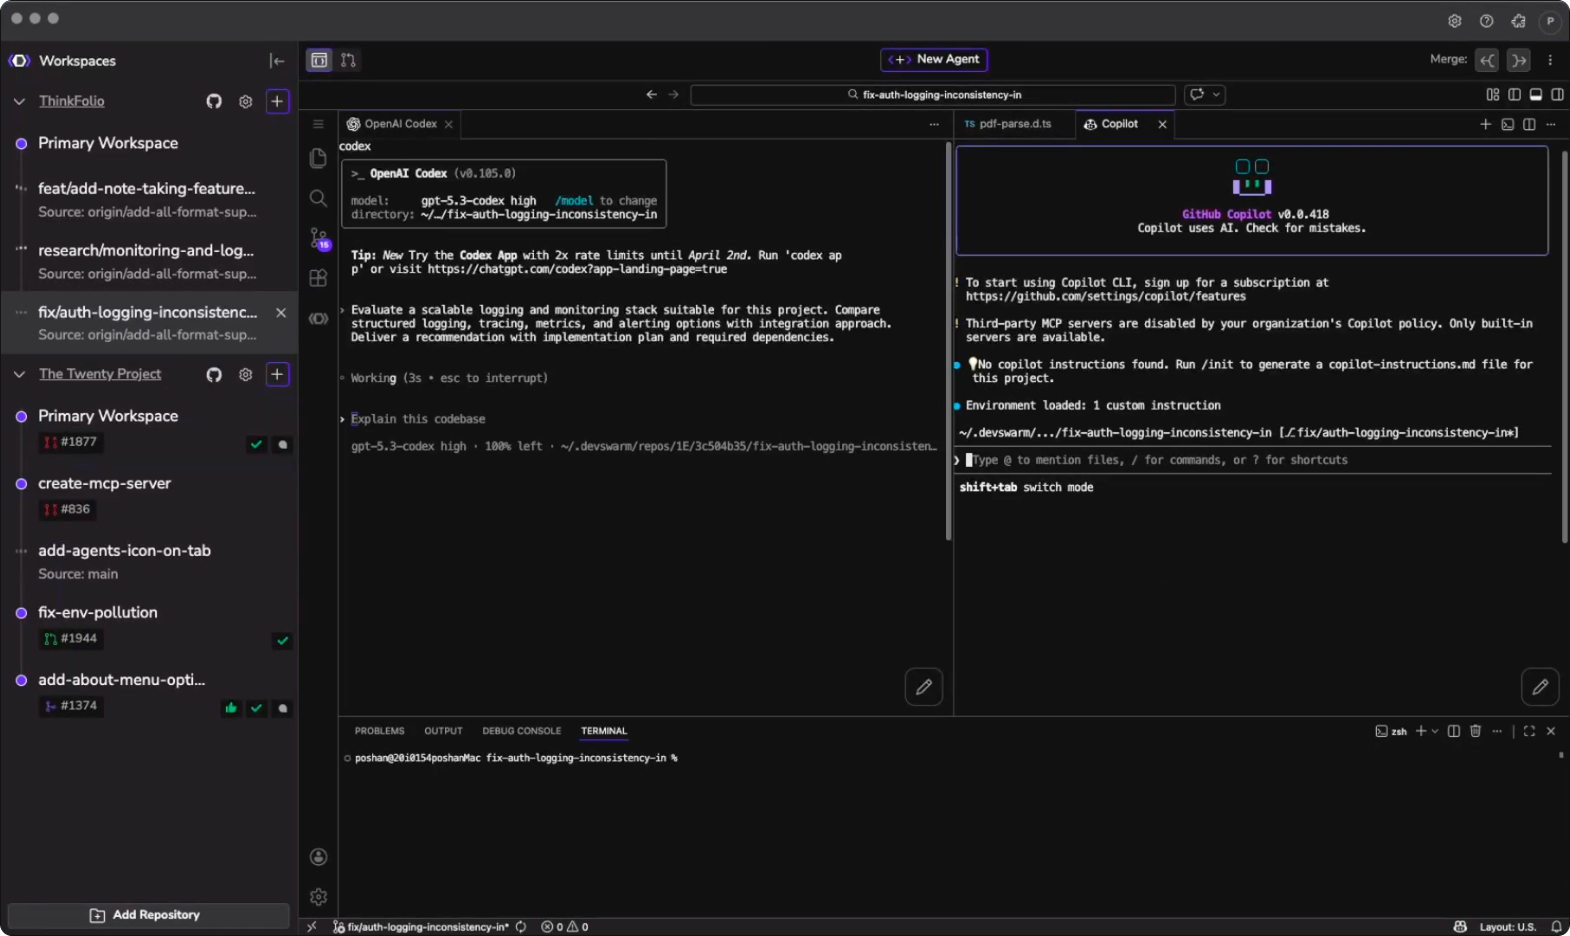Collapse the ThinkFolio repository tree
Image resolution: width=1570 pixels, height=936 pixels.
tap(19, 101)
